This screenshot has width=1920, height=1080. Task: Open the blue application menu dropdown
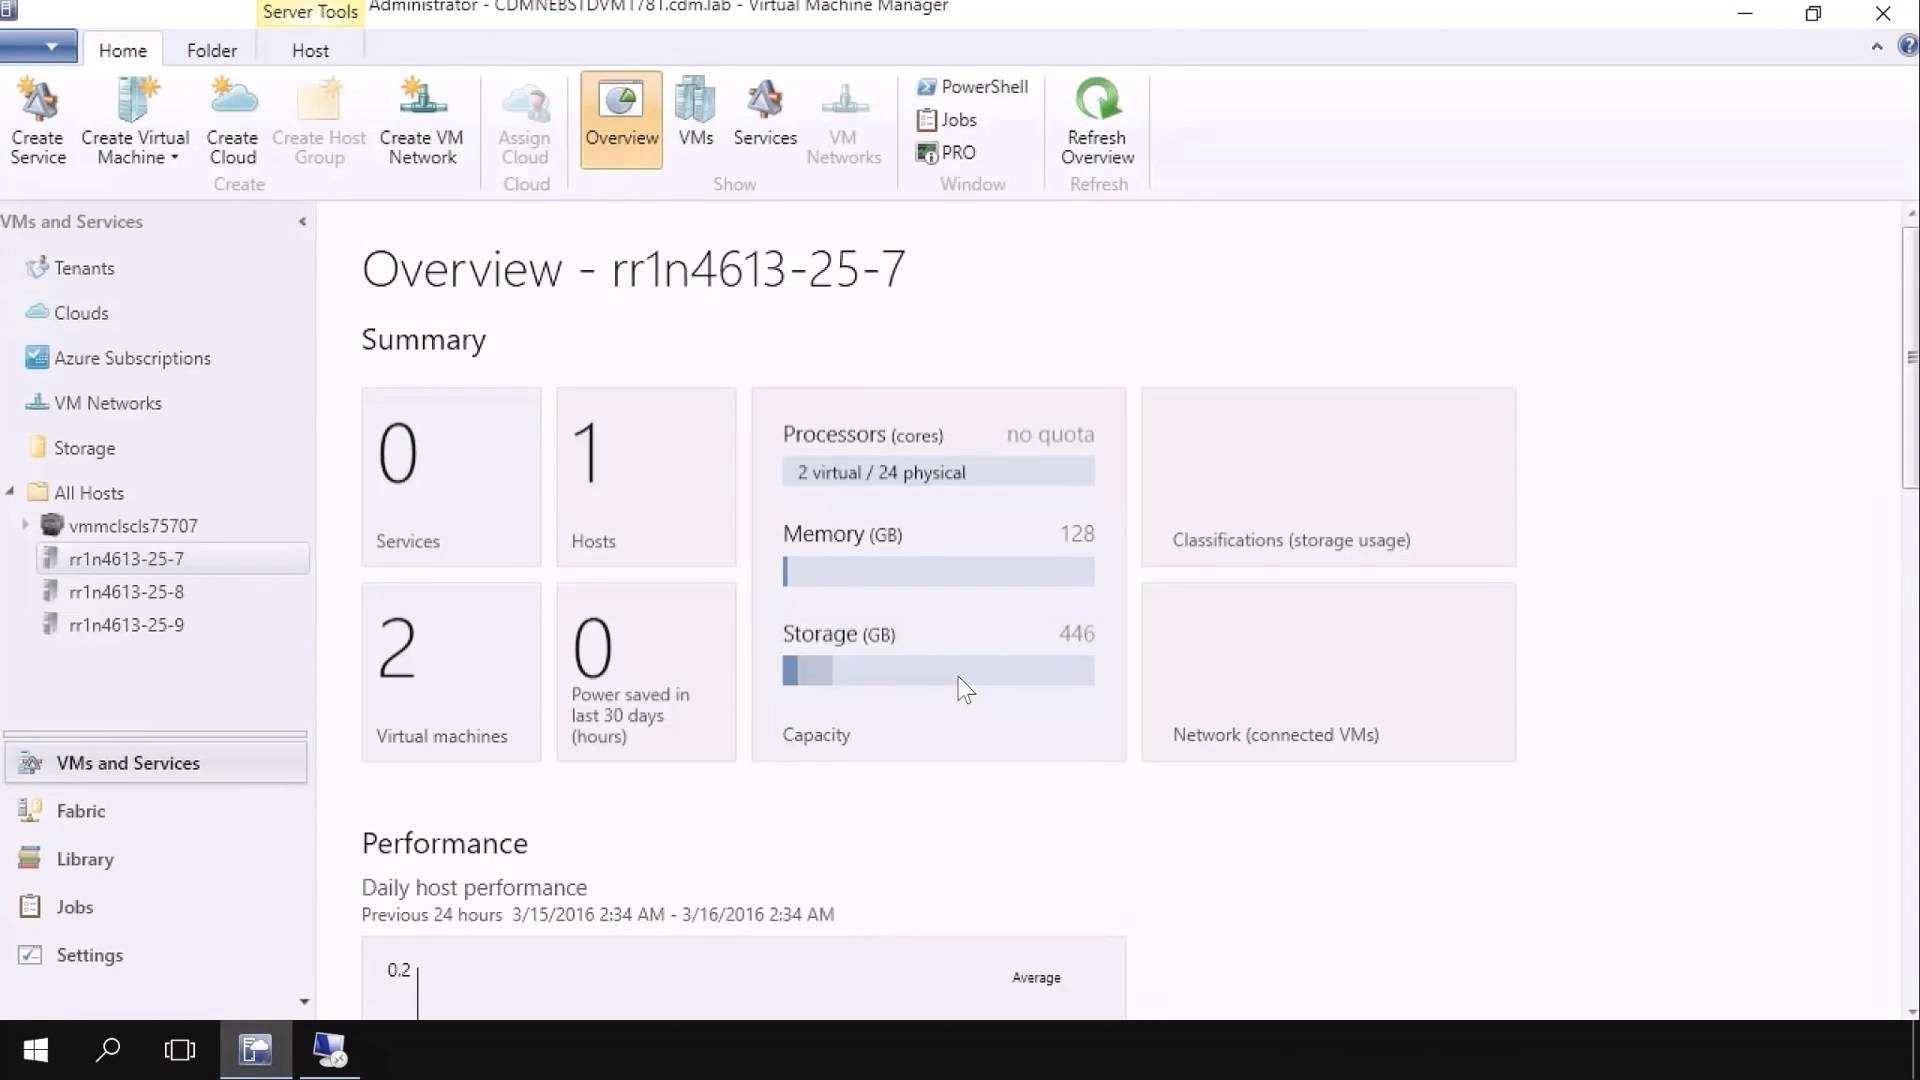pos(39,47)
